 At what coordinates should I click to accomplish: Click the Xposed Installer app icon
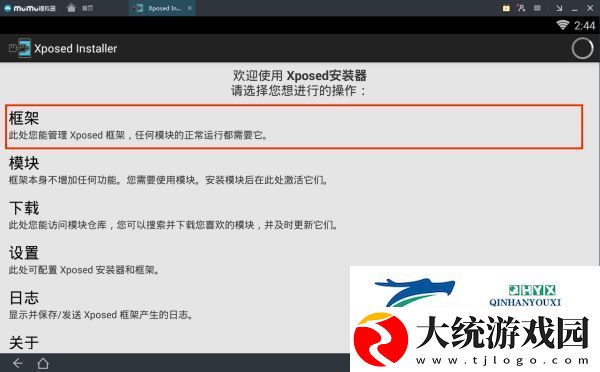point(20,48)
